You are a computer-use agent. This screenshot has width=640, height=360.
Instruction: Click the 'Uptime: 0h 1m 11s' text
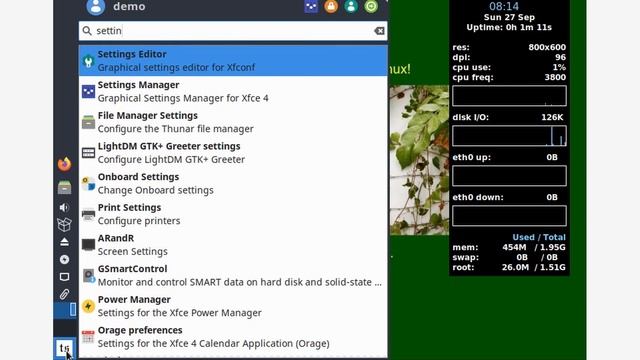[x=509, y=27]
